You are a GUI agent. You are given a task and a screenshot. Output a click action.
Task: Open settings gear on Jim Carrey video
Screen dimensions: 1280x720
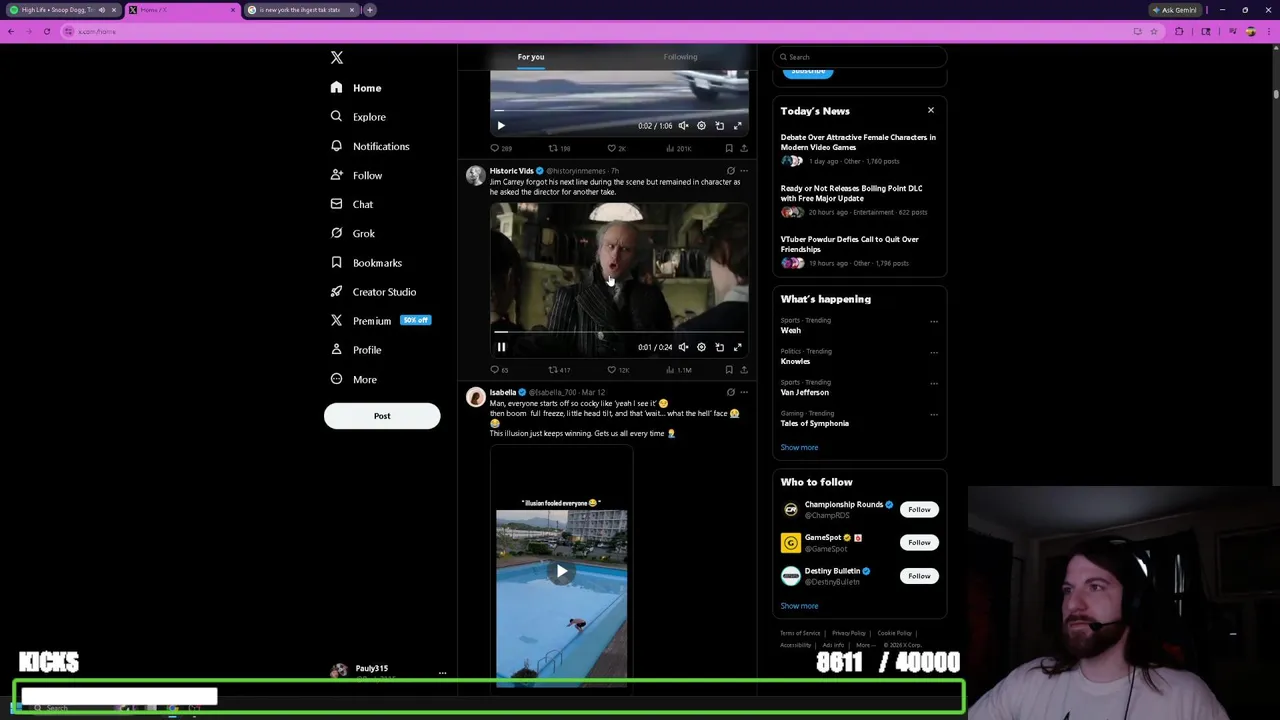click(701, 347)
